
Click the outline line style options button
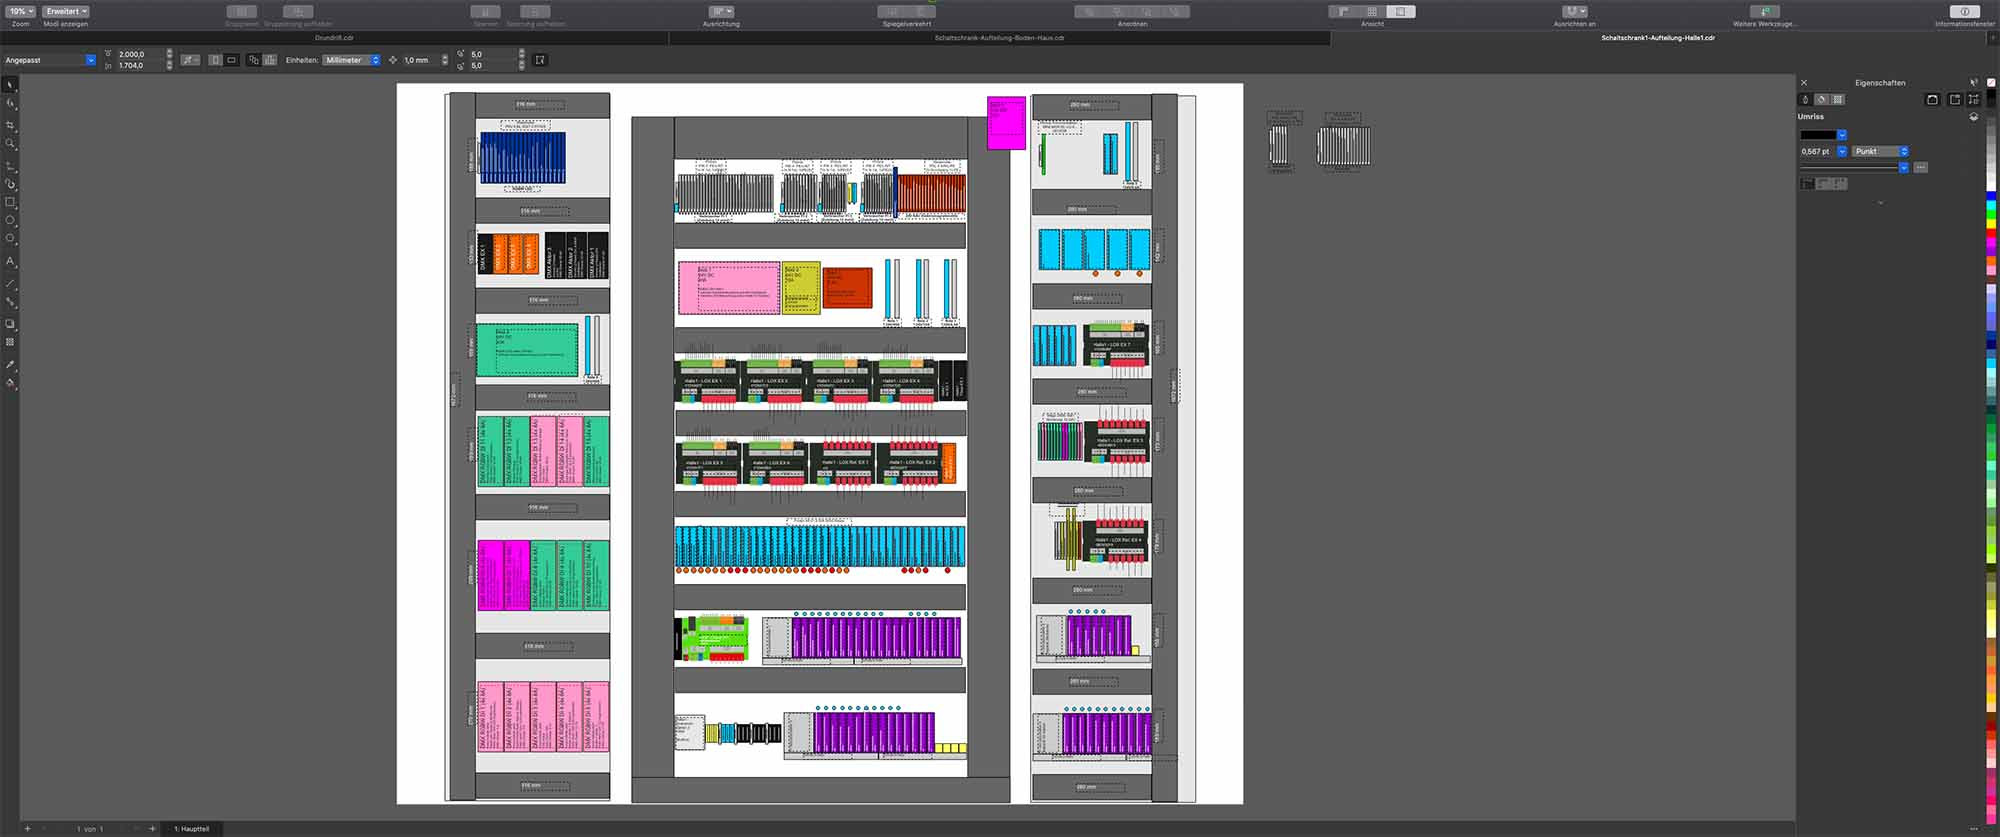[1921, 168]
